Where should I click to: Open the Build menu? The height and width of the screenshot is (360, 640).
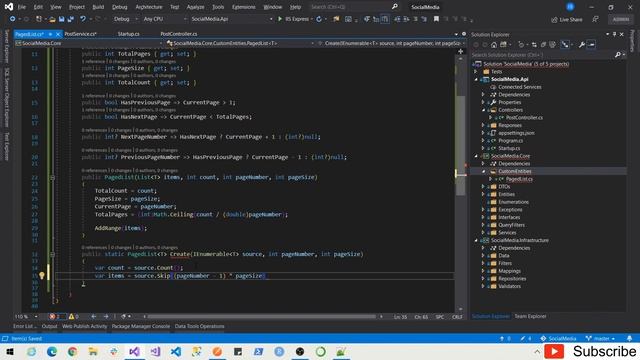click(x=98, y=7)
